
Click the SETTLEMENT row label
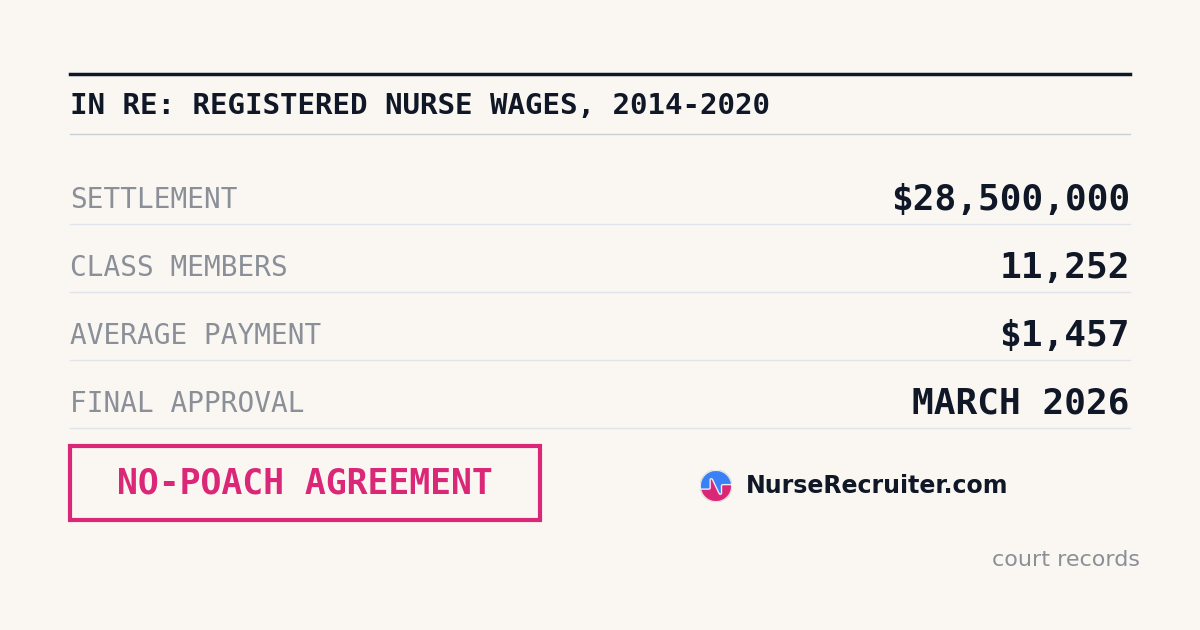point(153,199)
